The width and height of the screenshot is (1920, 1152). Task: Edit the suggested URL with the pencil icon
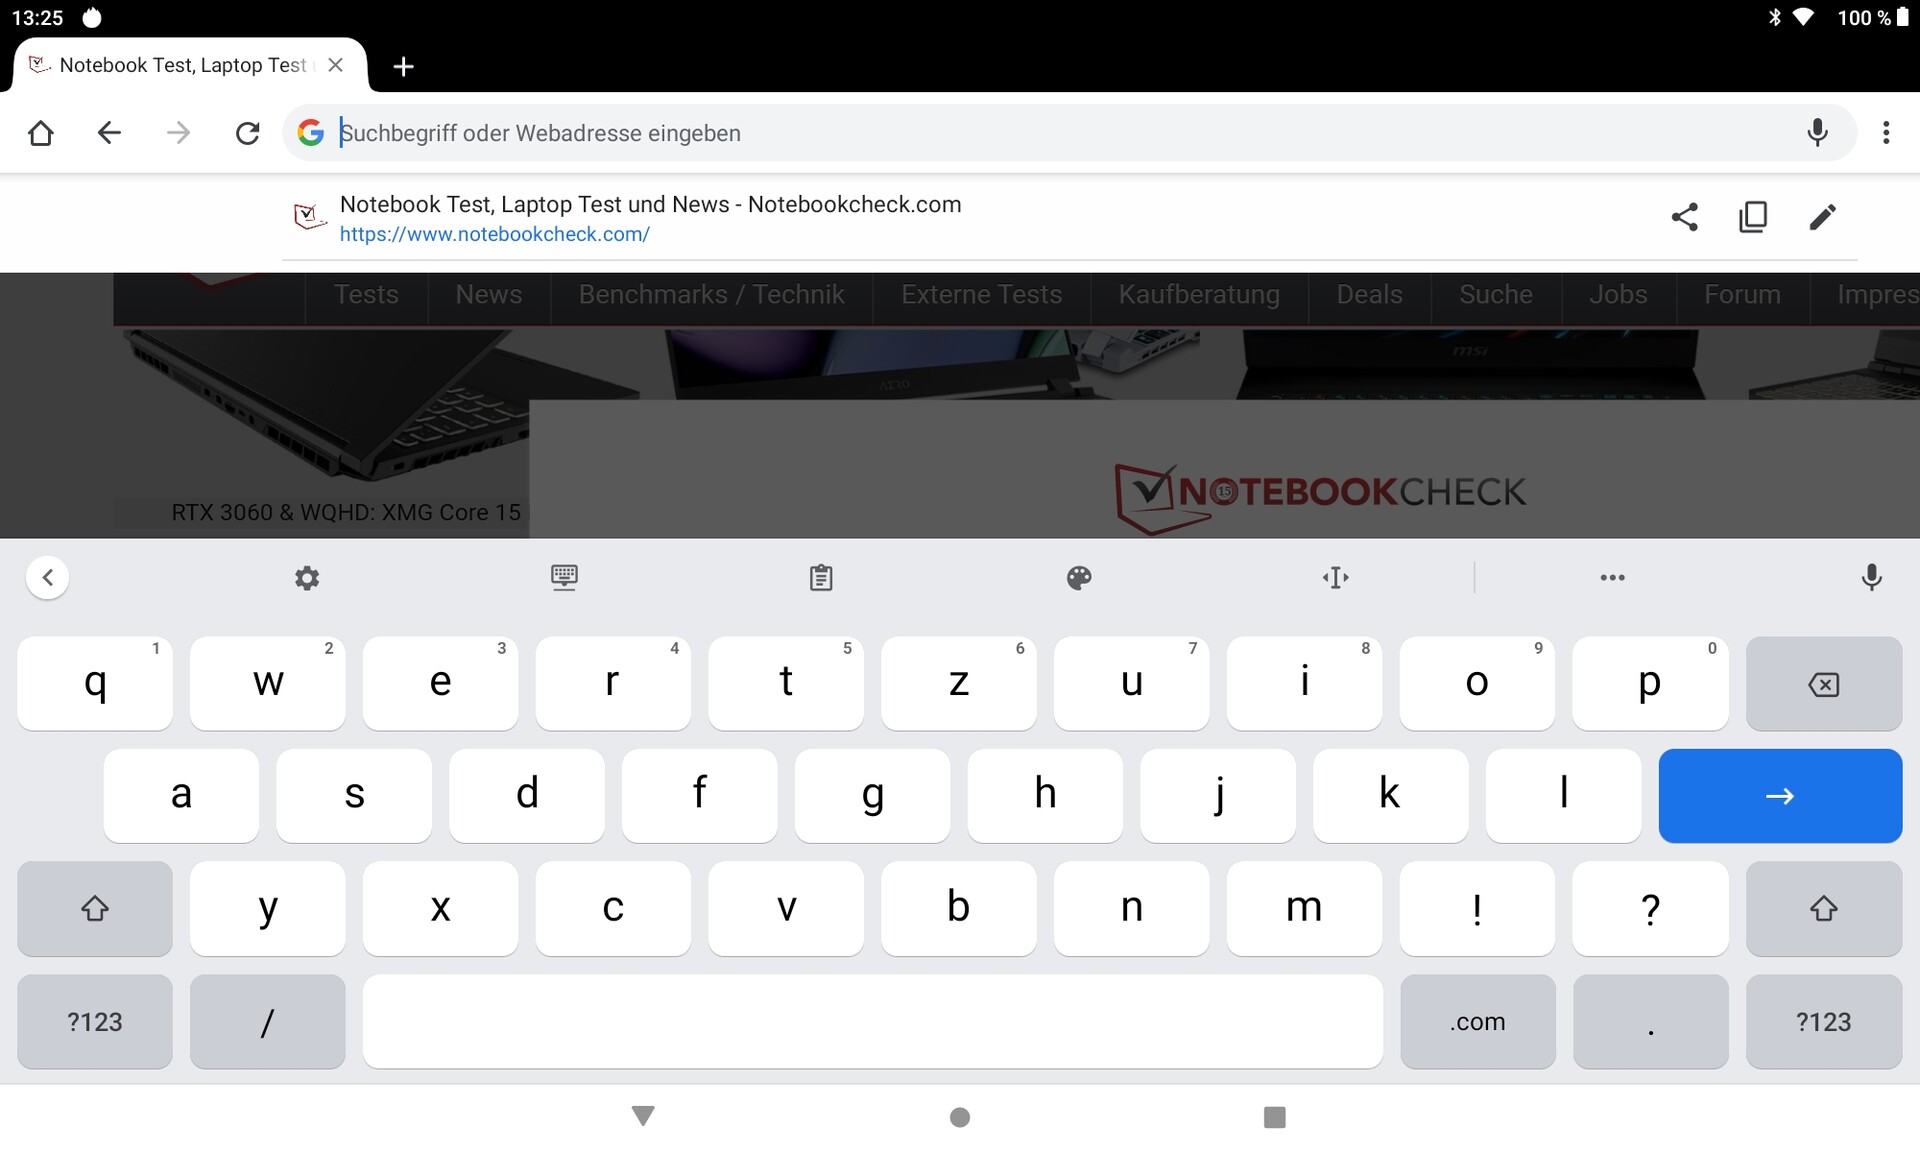(1822, 217)
